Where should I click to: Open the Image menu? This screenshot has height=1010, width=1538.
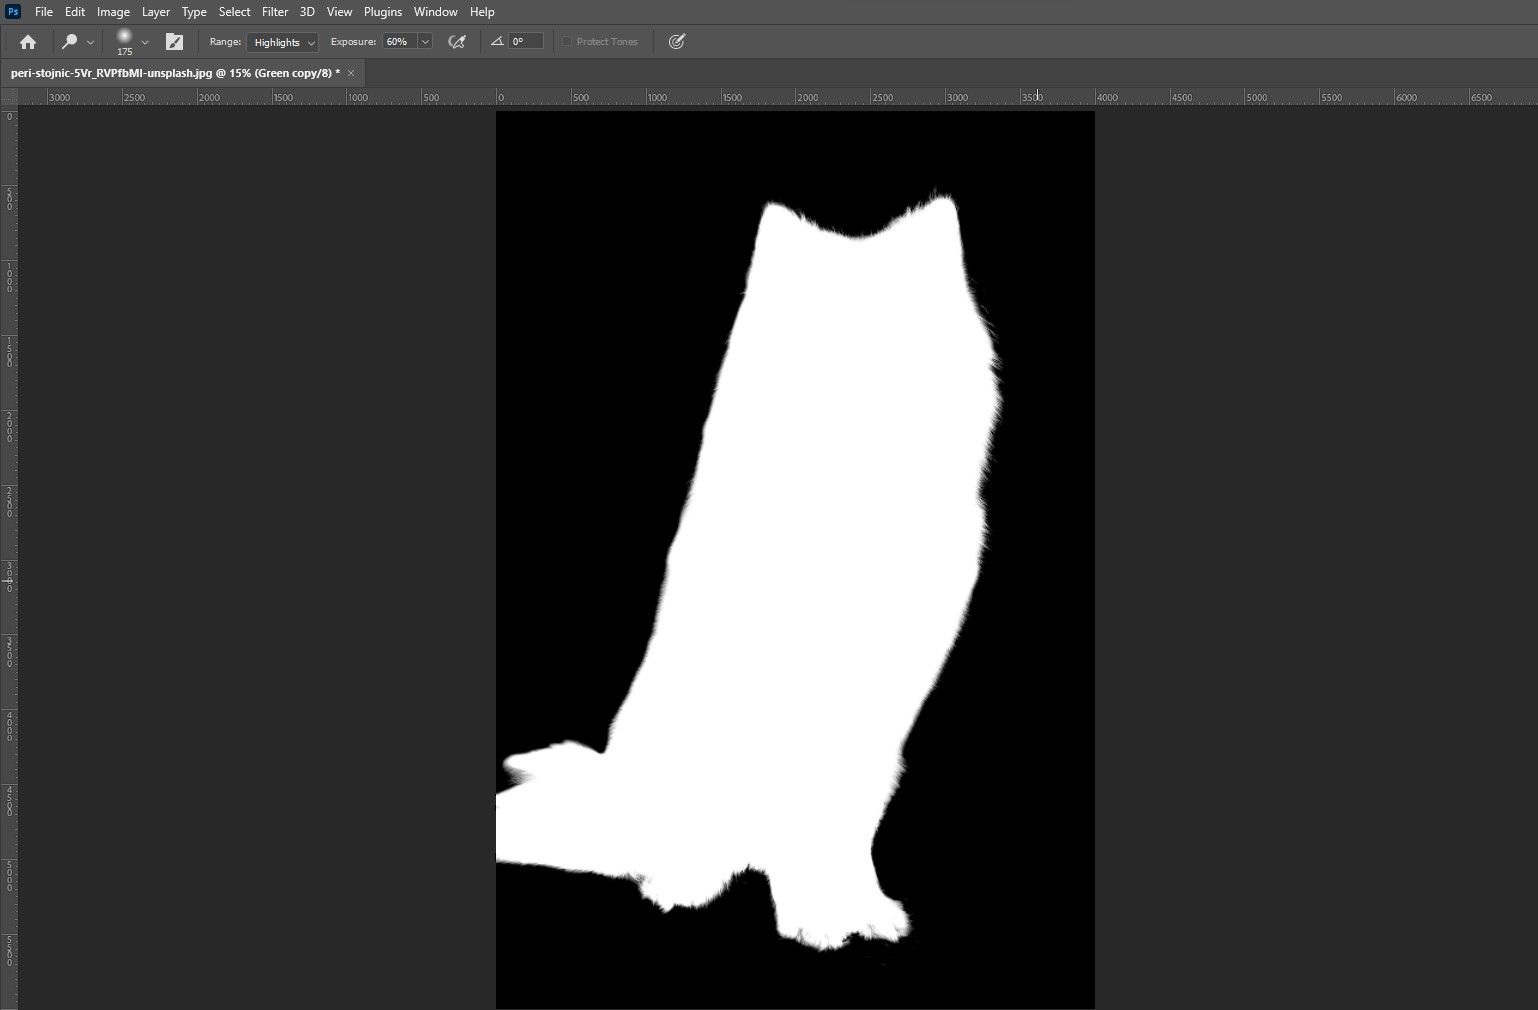[x=113, y=12]
